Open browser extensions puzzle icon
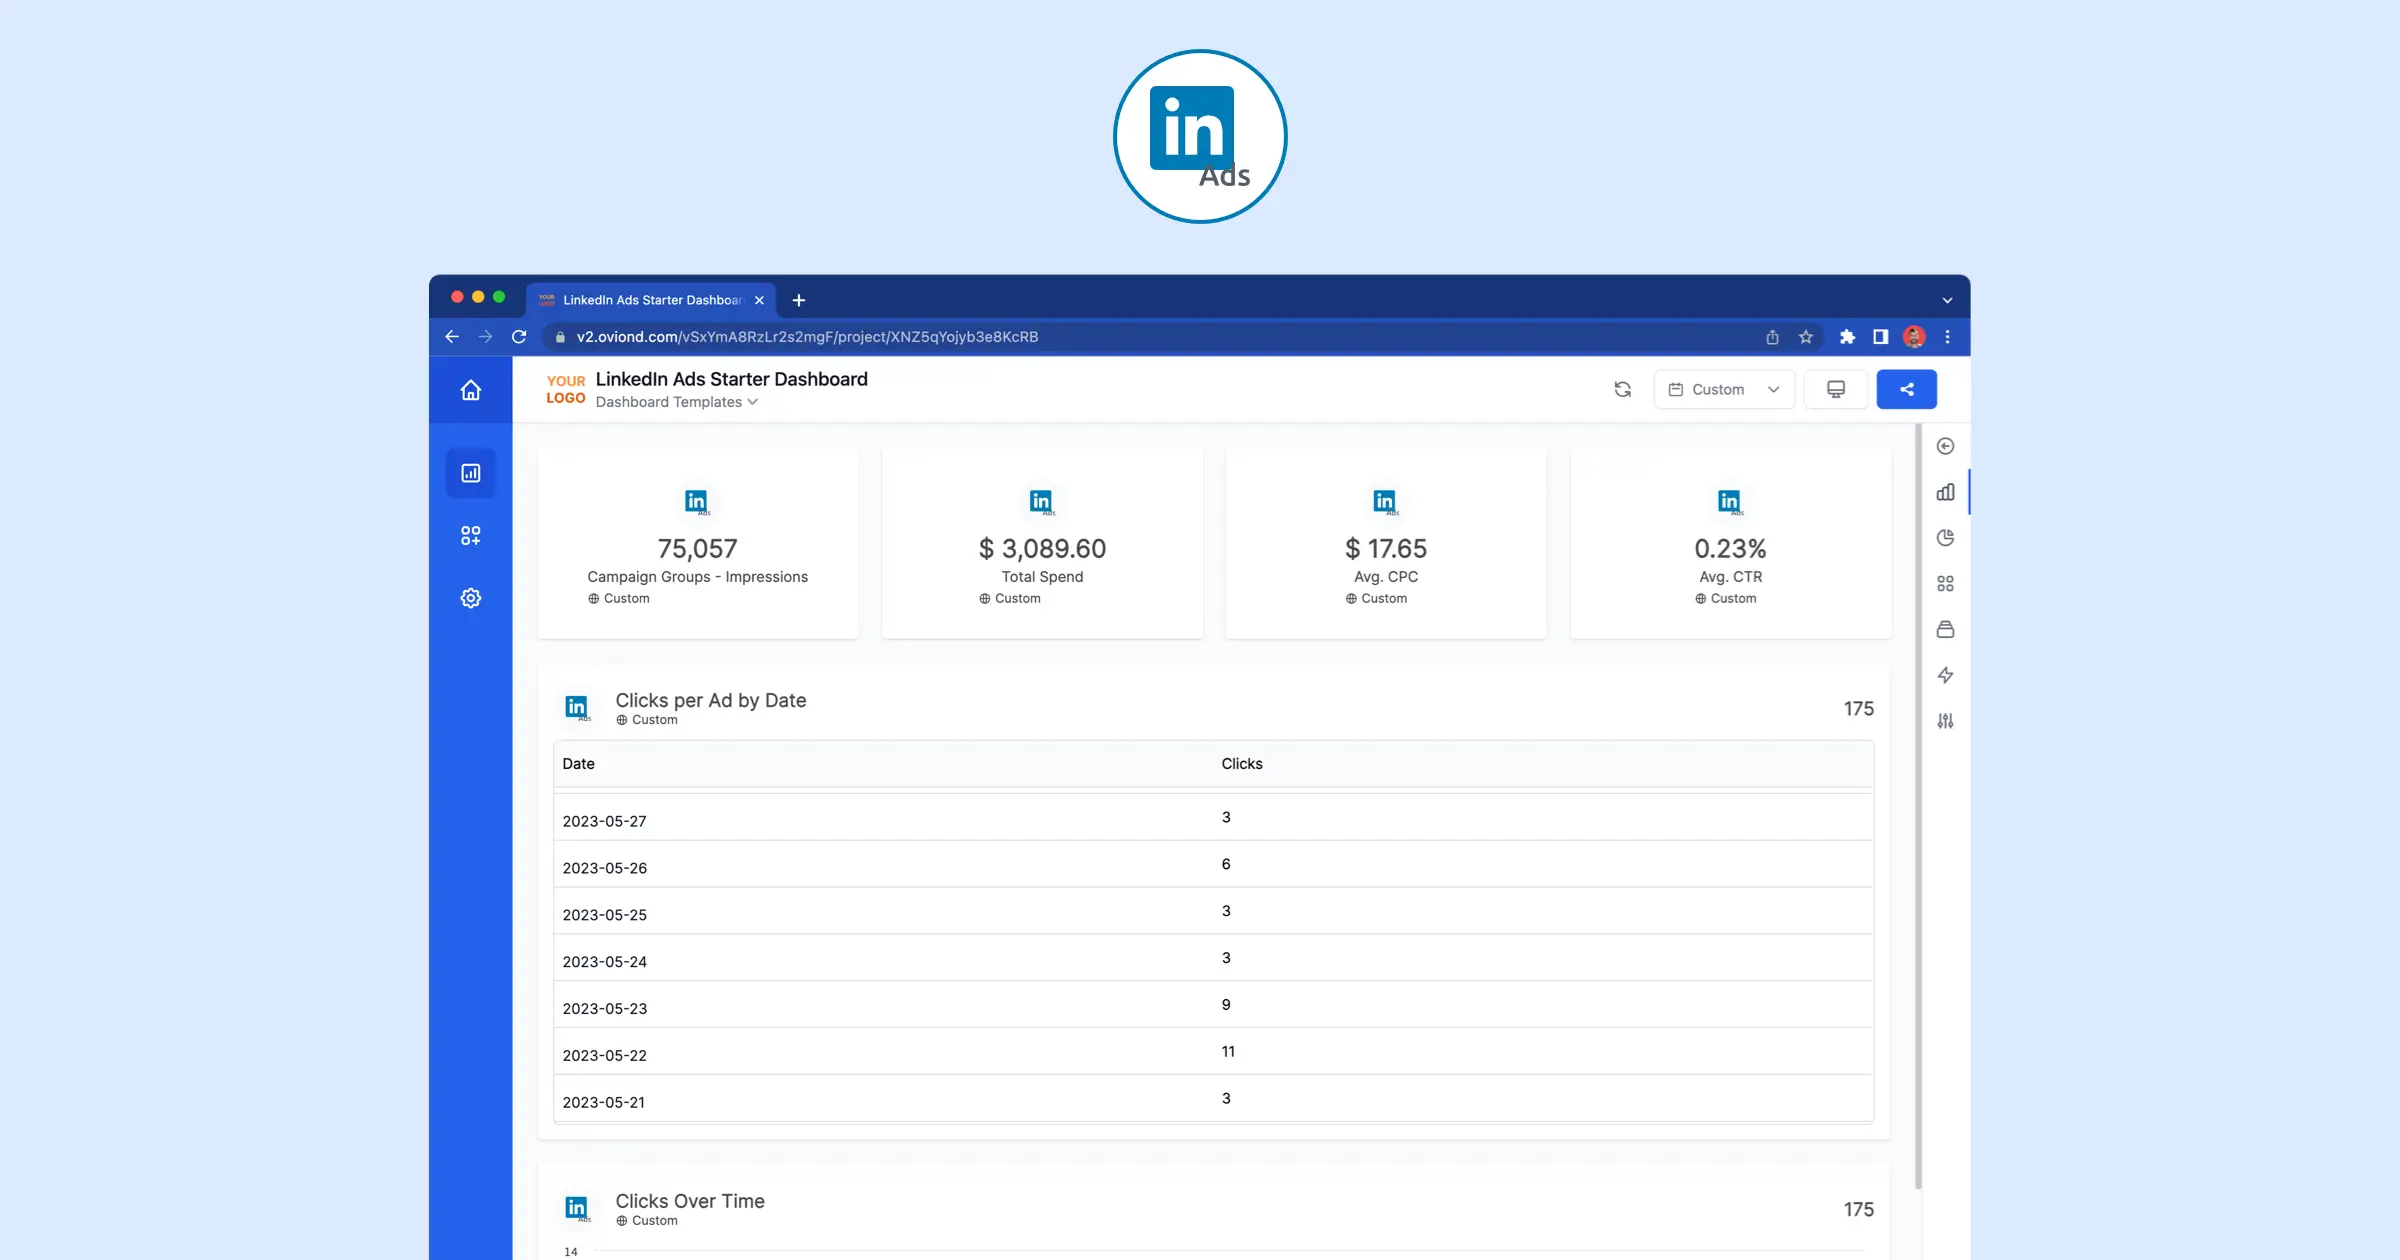2400x1260 pixels. point(1847,337)
